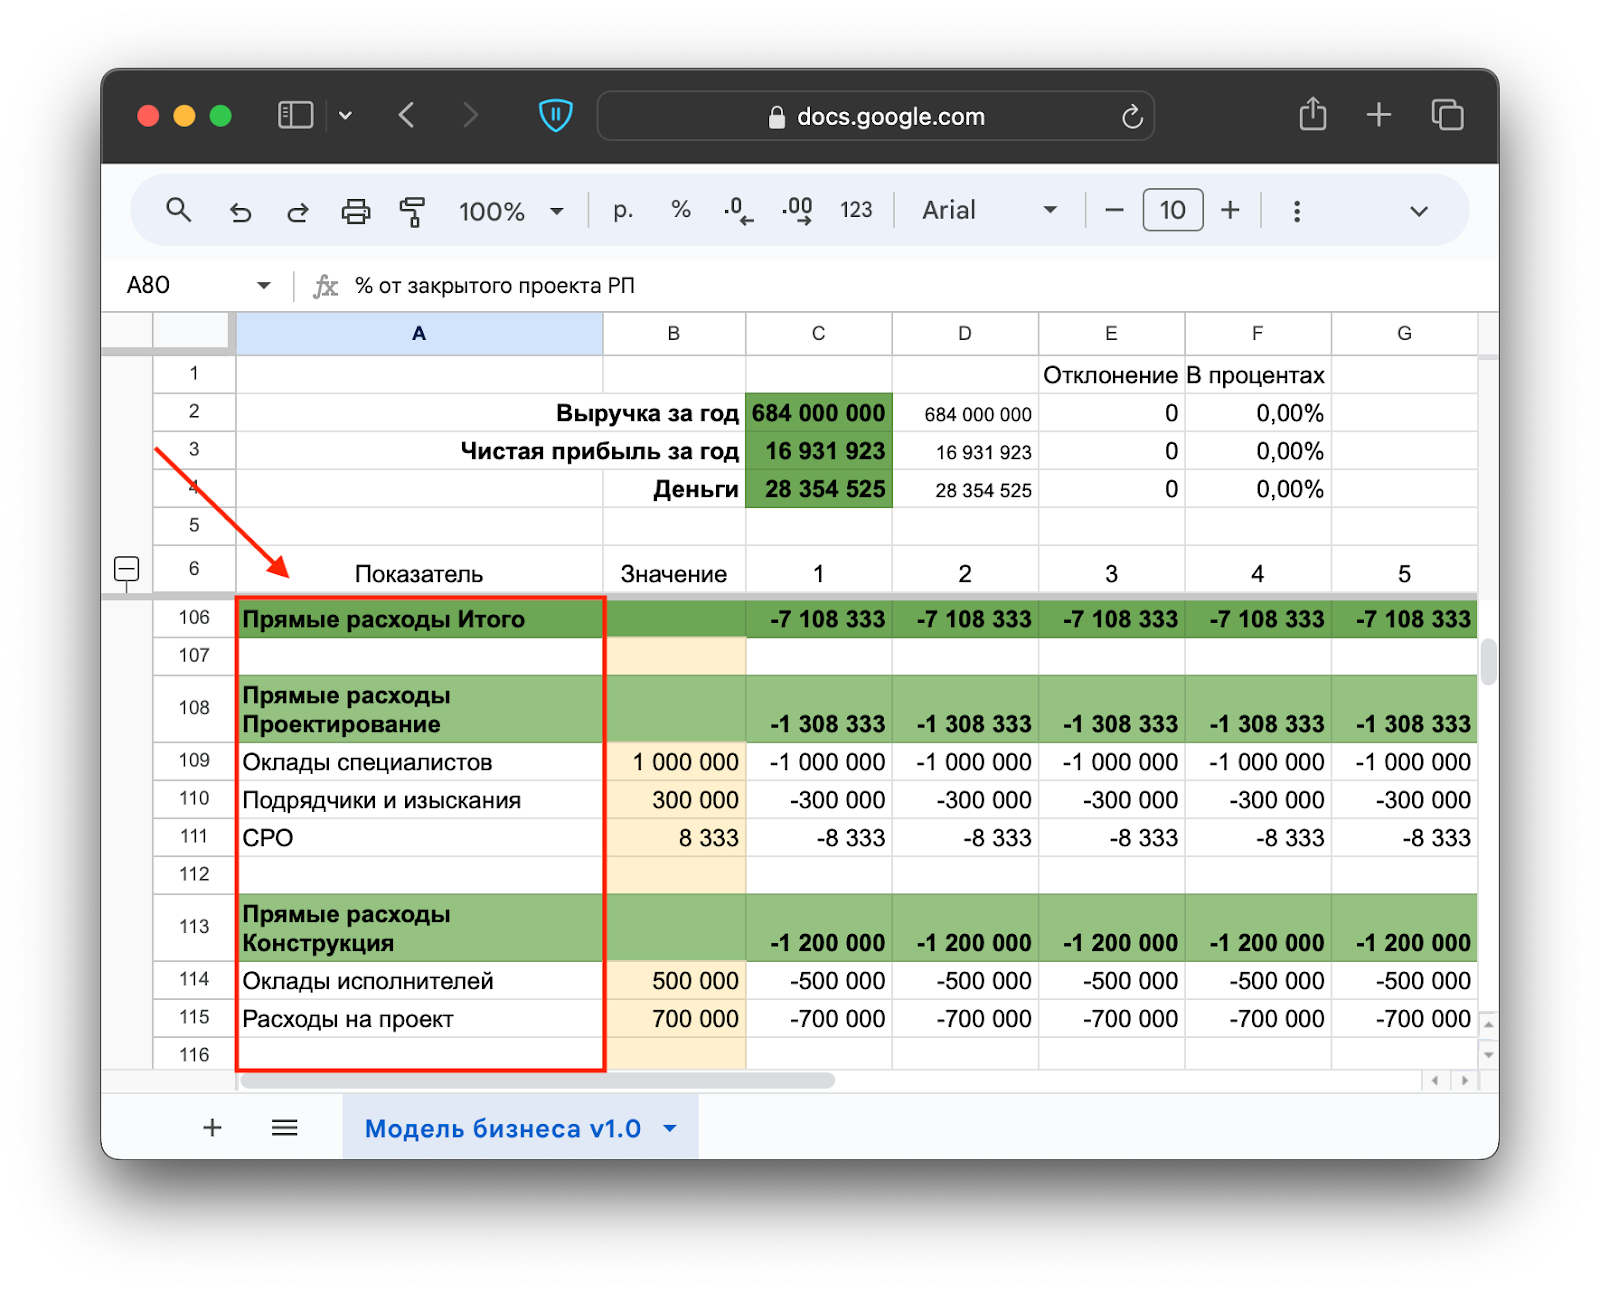Click the increase decimal places icon
Screen dimensions: 1600x1293
point(797,211)
